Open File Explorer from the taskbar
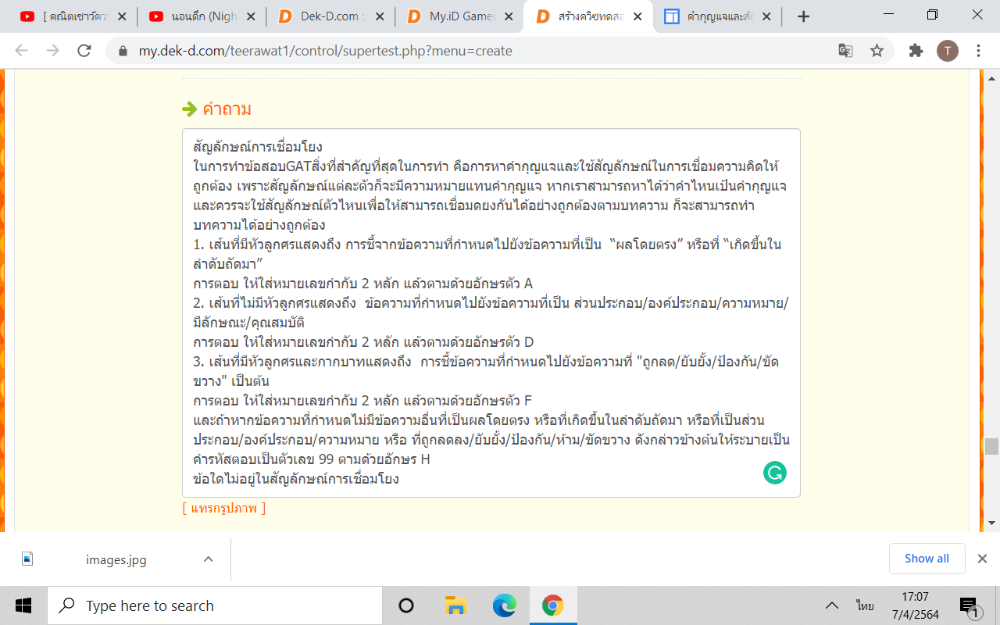Viewport: 1000px width, 625px height. pyautogui.click(x=455, y=605)
